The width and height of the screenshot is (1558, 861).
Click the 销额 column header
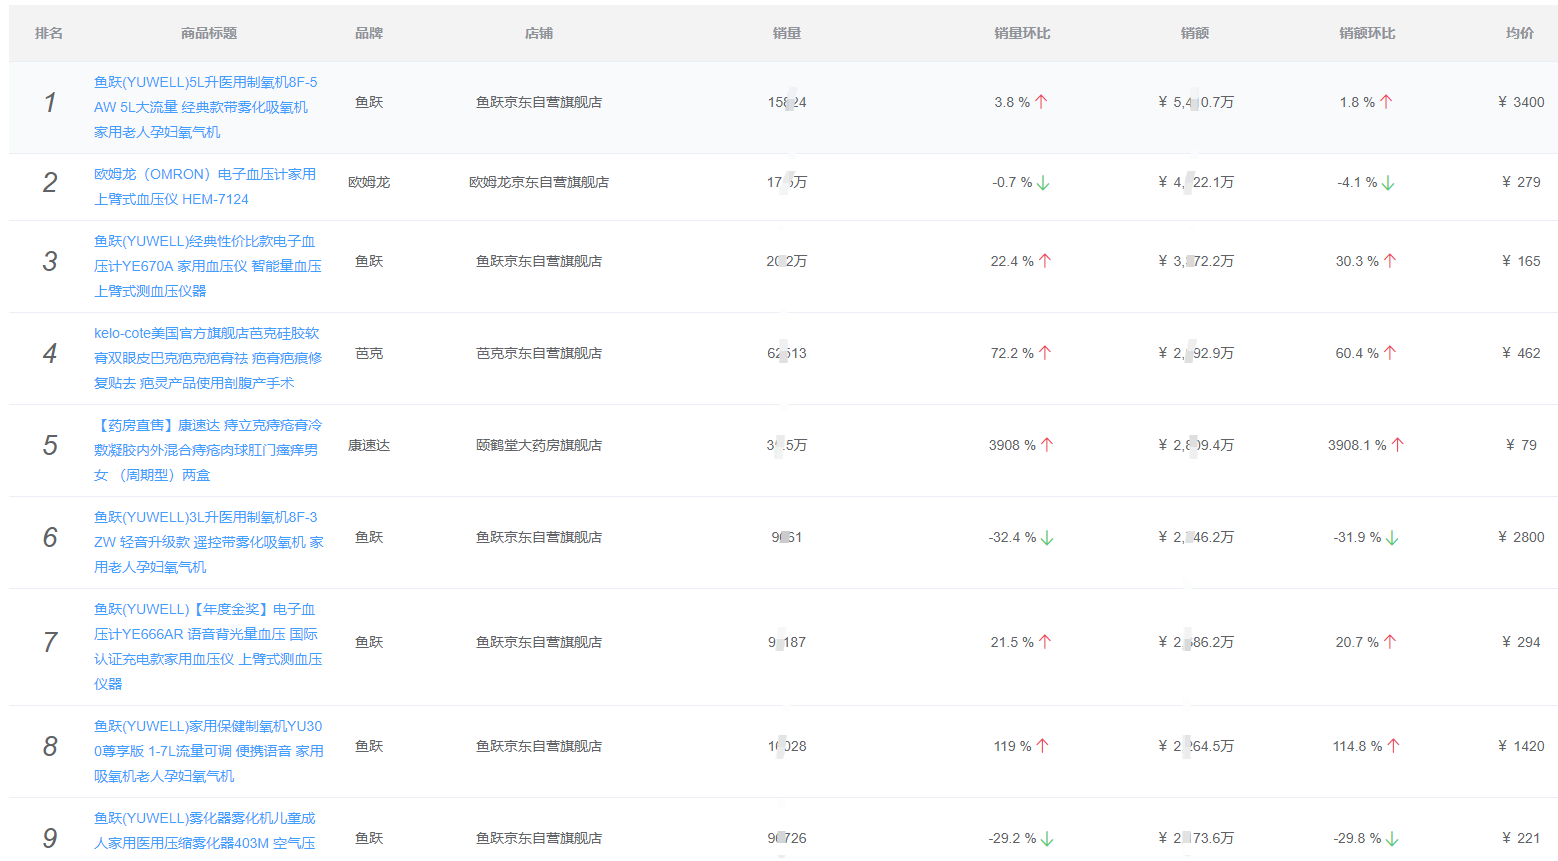tap(1195, 33)
